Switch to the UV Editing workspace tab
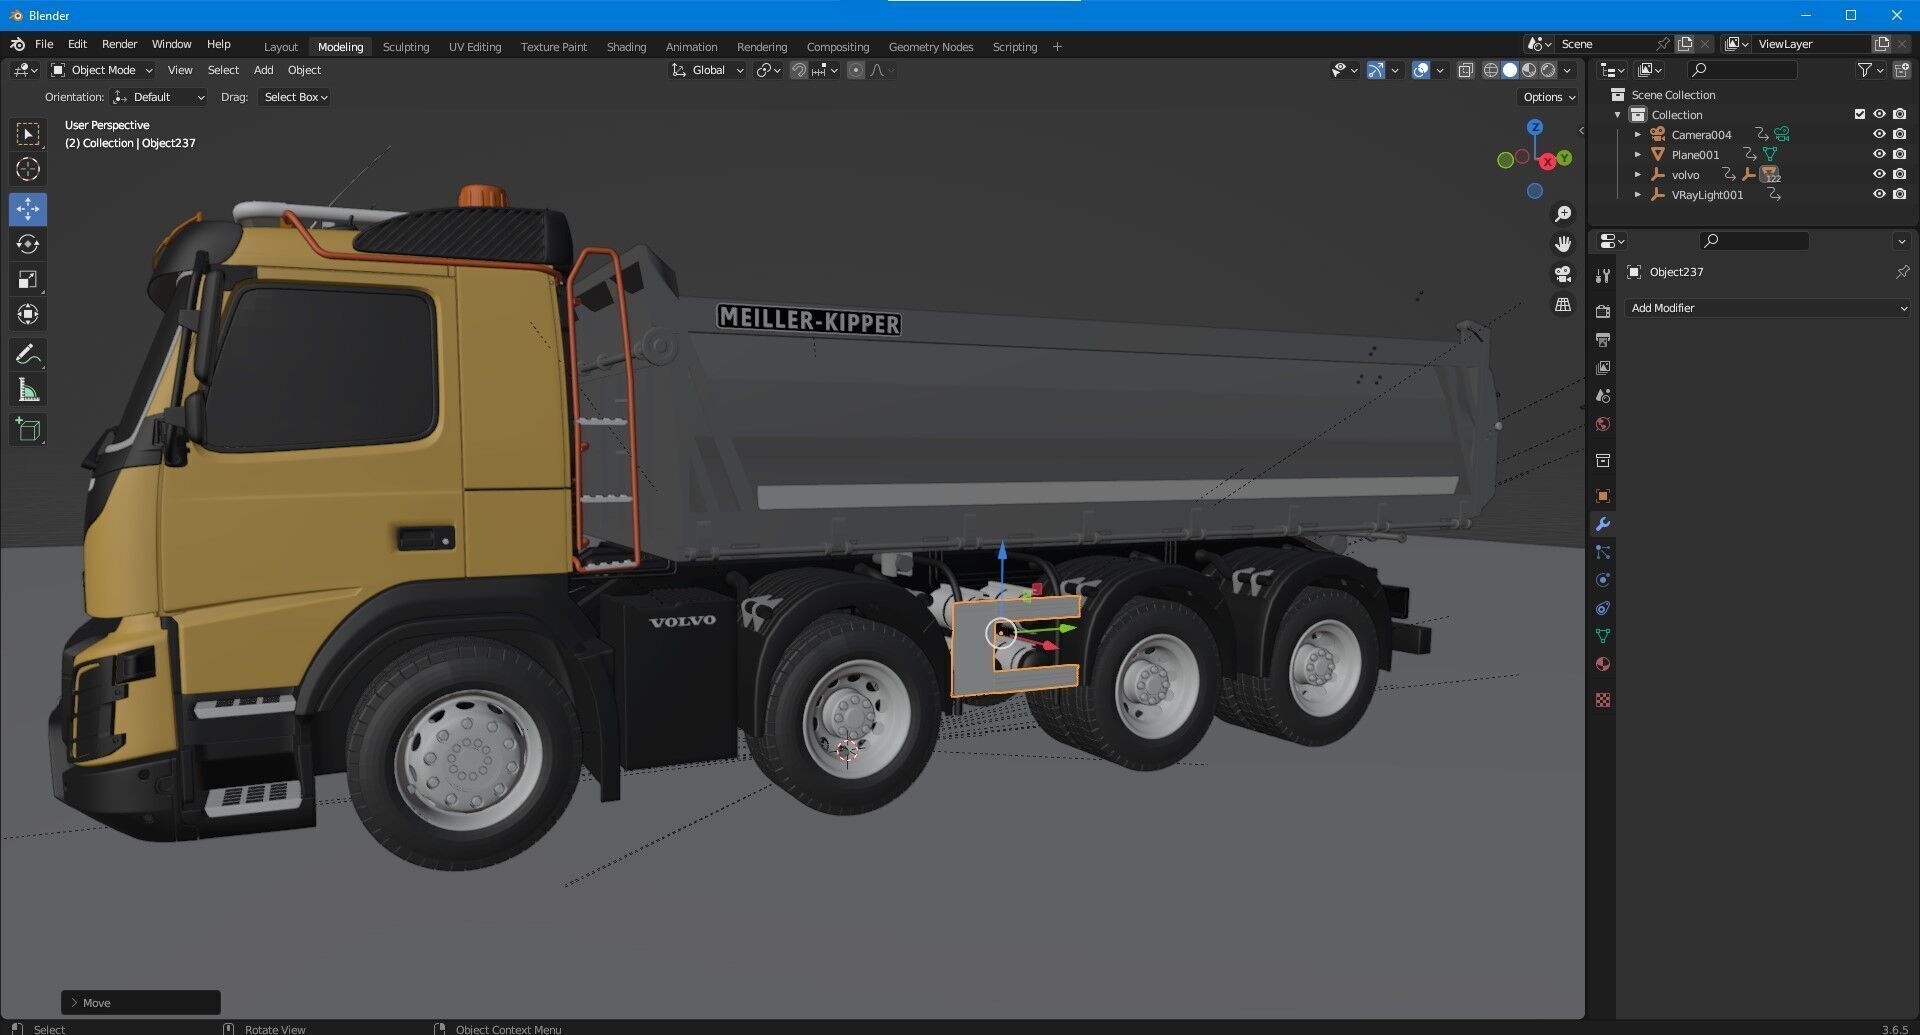Screen dimensions: 1920x1035 coord(475,47)
